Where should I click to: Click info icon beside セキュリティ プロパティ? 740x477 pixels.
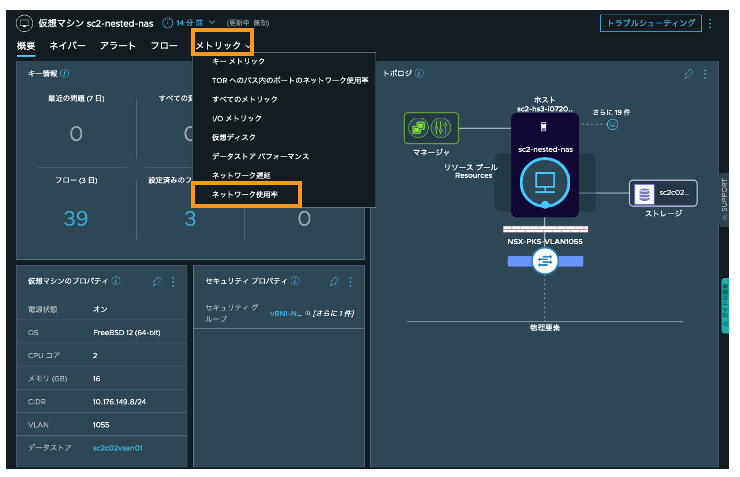tap(295, 281)
